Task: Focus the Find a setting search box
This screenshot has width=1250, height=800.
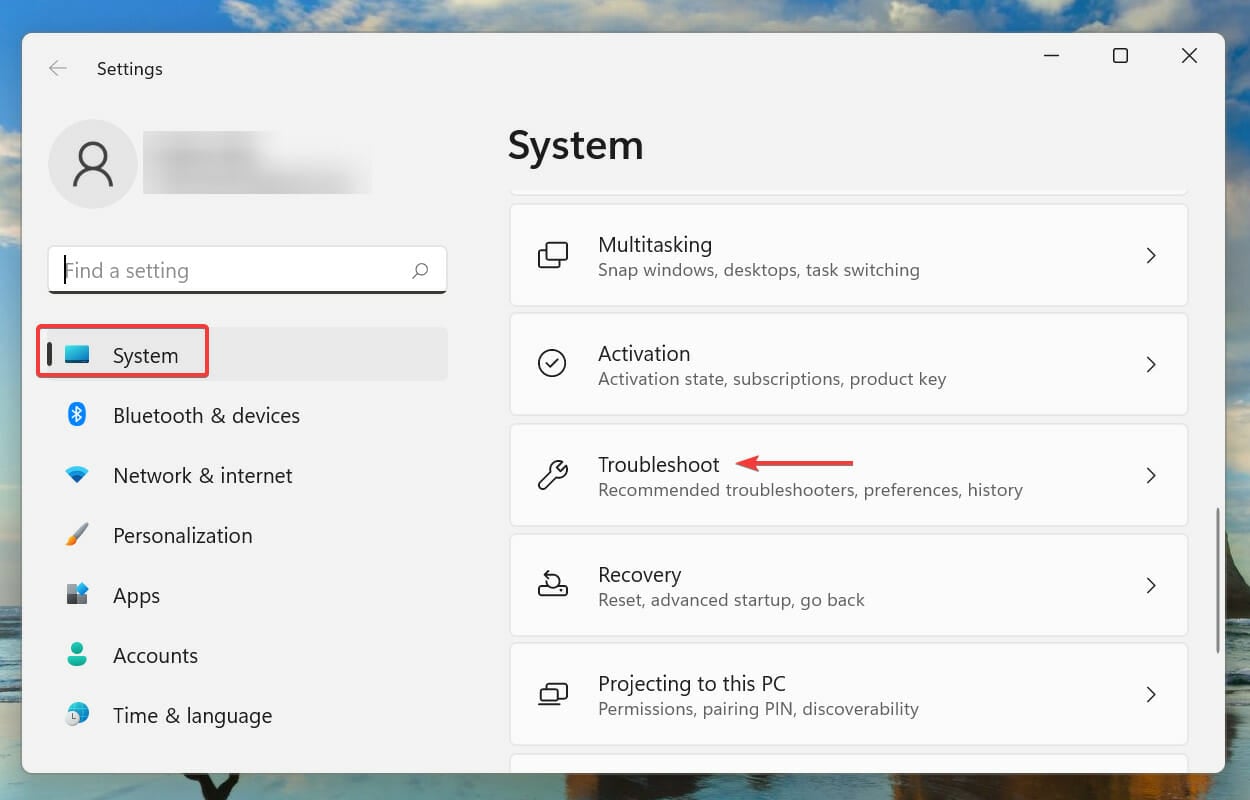Action: tap(247, 270)
